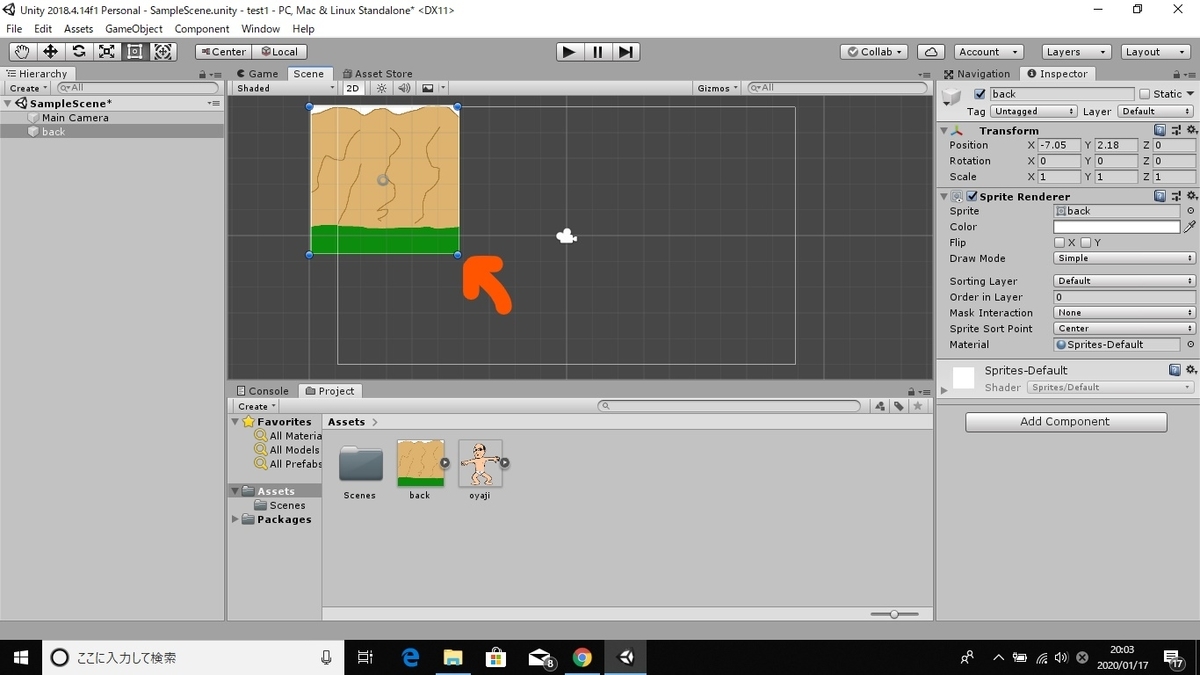The height and width of the screenshot is (675, 1200).
Task: Open the Collab button
Action: point(874,52)
